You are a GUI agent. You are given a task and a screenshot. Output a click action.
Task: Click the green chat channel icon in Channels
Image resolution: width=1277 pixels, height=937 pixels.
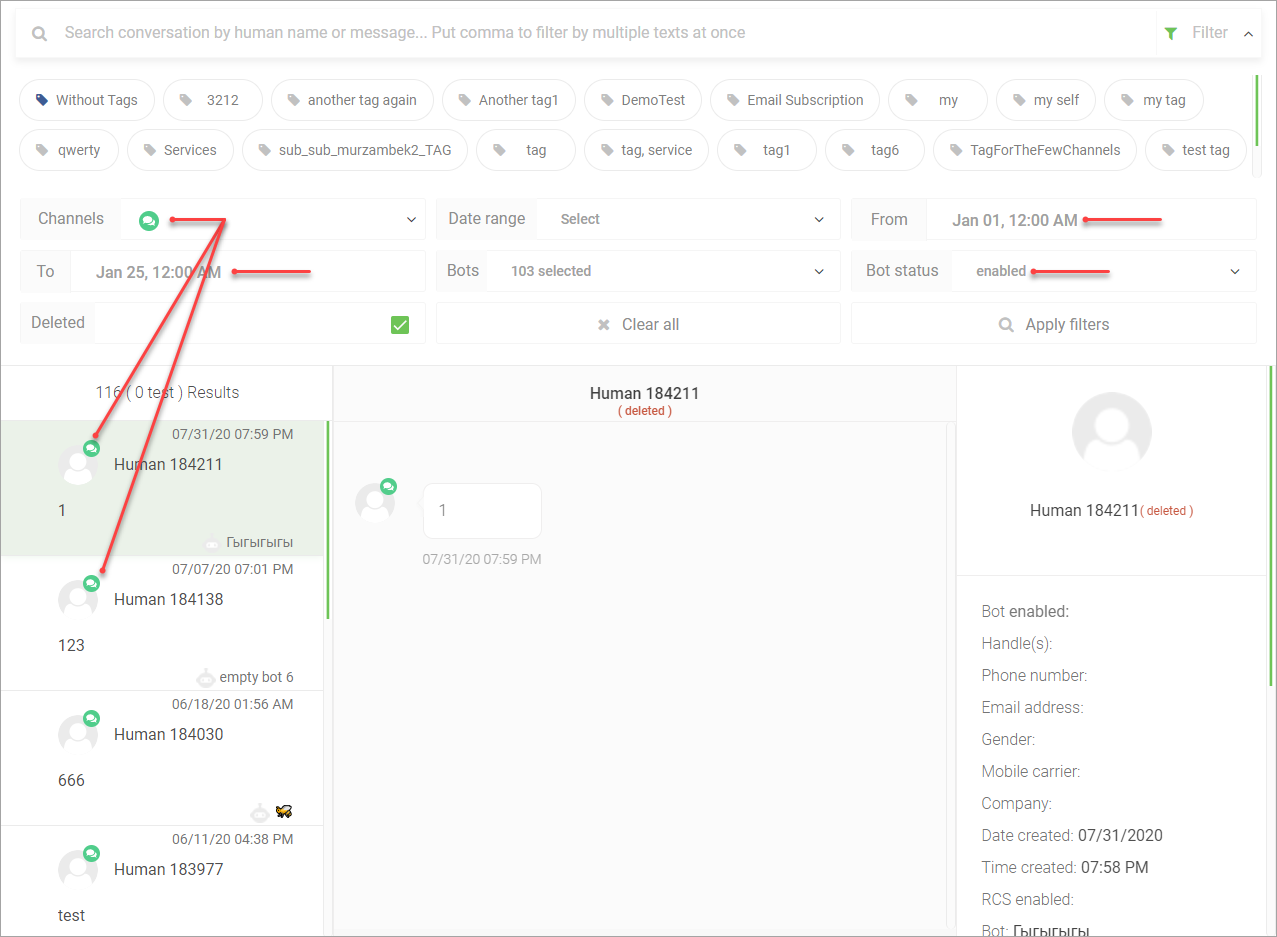[x=149, y=220]
